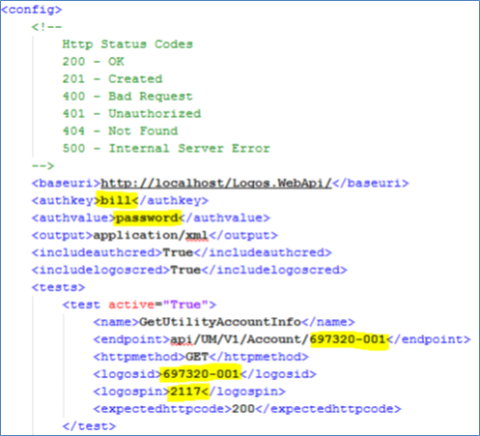Click the expectedhttpcode value 200
The height and width of the screenshot is (436, 480).
pyautogui.click(x=243, y=409)
